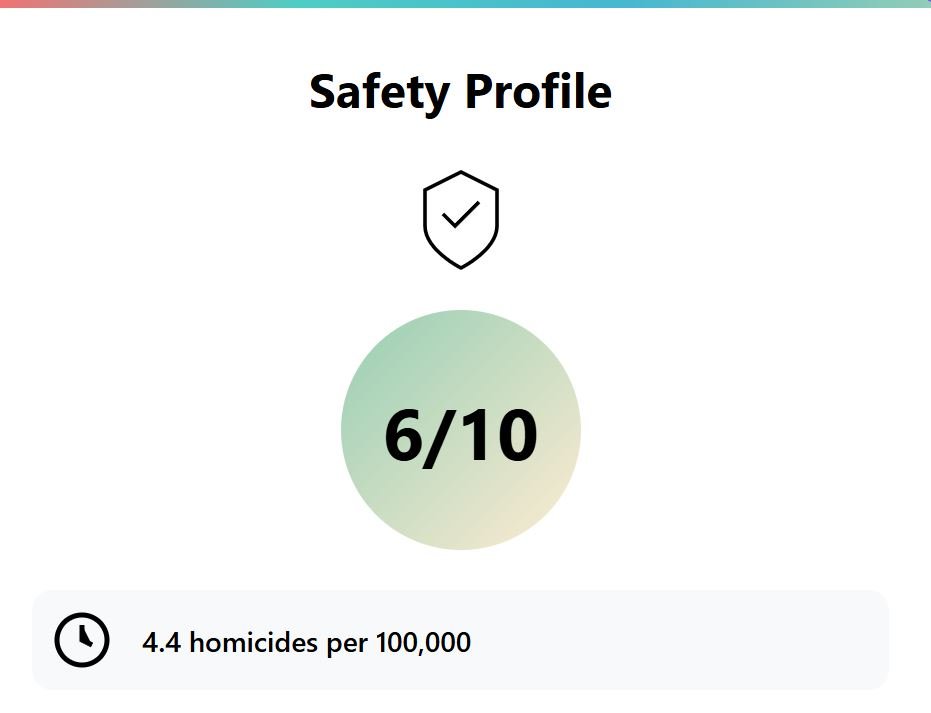Click the bottom tip of the shield

click(461, 265)
